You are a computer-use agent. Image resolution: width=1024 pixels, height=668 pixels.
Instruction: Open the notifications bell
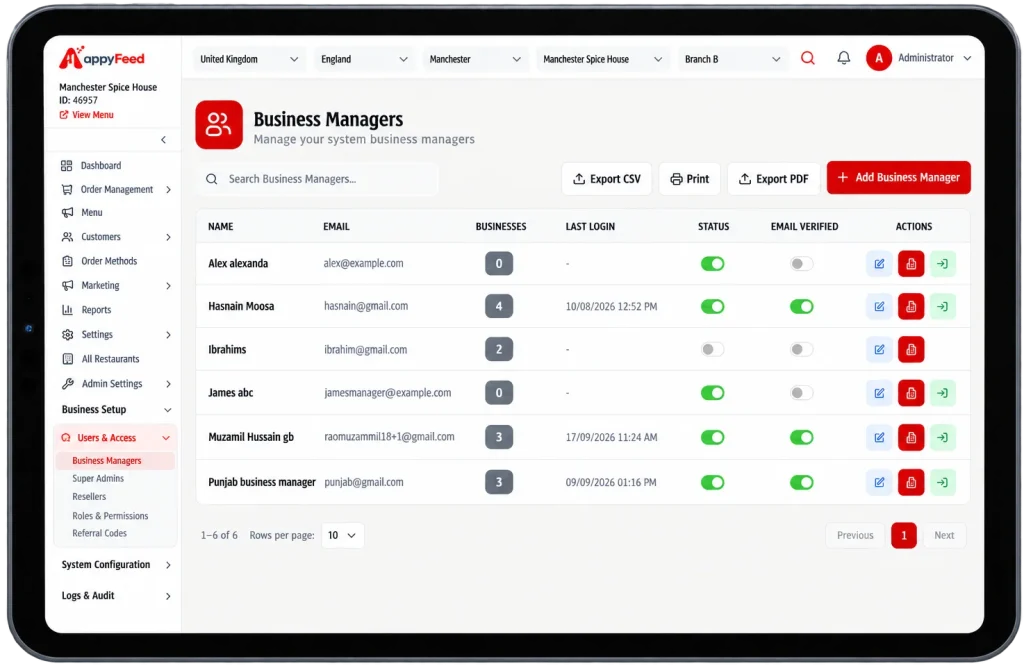pyautogui.click(x=844, y=58)
